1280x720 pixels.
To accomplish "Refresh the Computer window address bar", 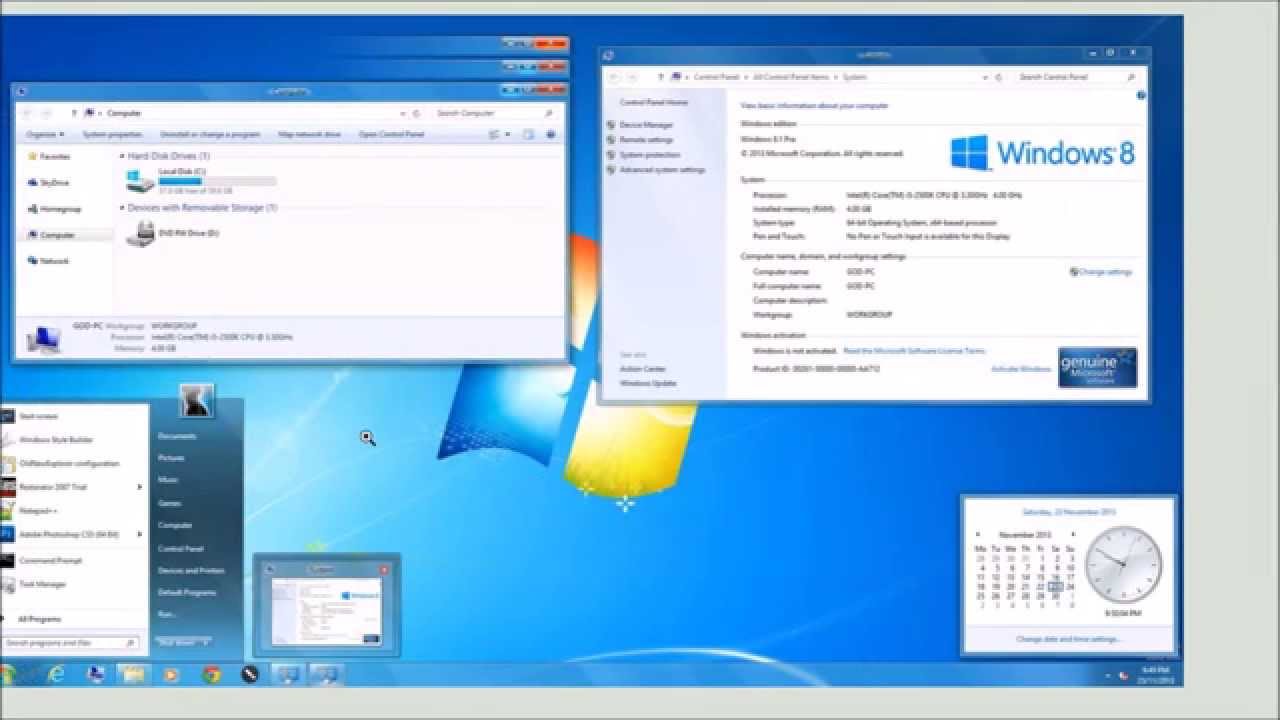I will (x=416, y=113).
